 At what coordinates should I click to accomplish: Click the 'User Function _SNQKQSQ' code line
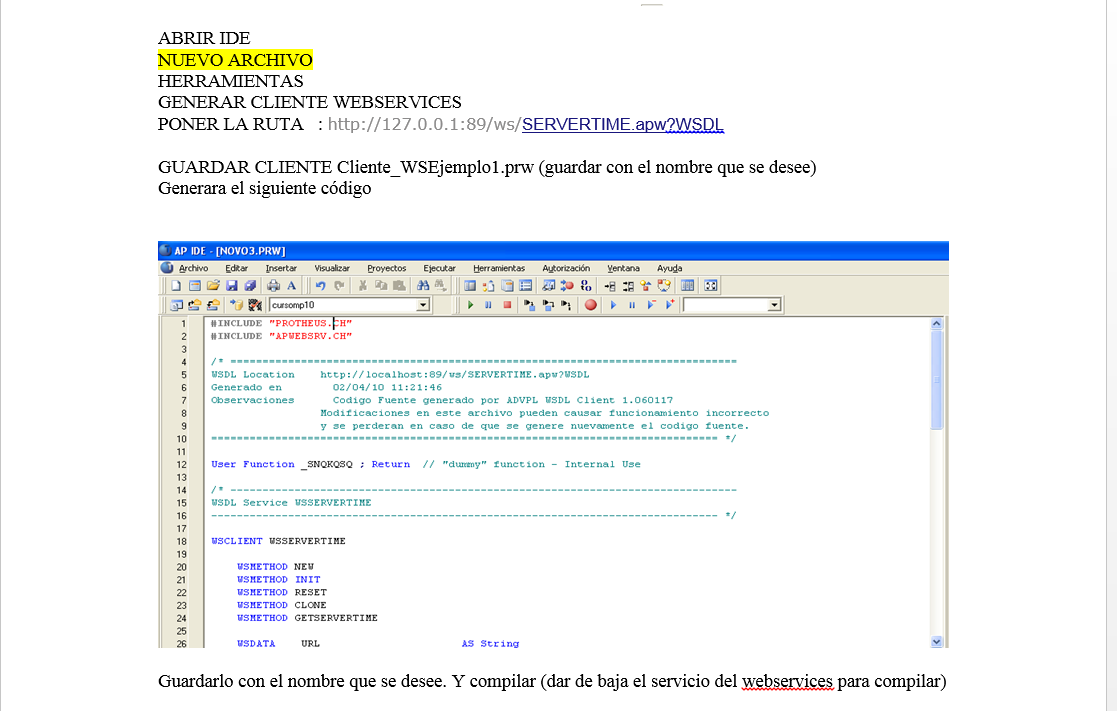[x=282, y=465]
